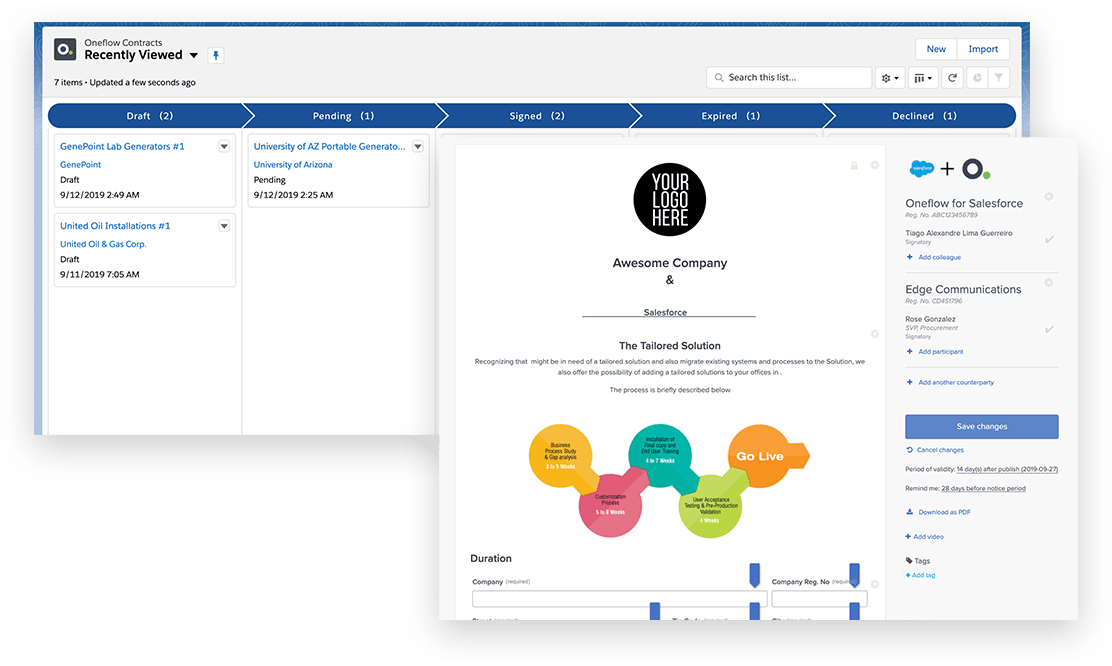Click the YOUR LOGO HERE placeholder
Viewport: 1112px width, 666px height.
(x=669, y=199)
